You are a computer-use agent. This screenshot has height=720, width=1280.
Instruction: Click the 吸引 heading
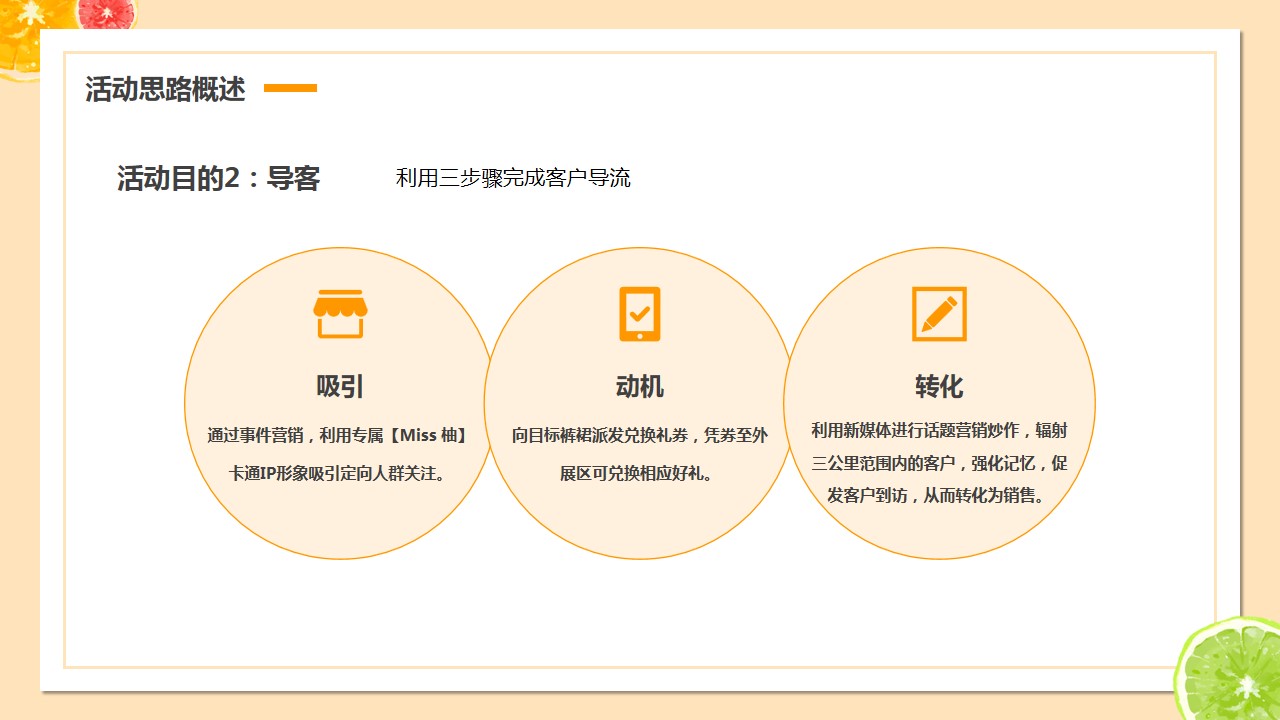(340, 387)
